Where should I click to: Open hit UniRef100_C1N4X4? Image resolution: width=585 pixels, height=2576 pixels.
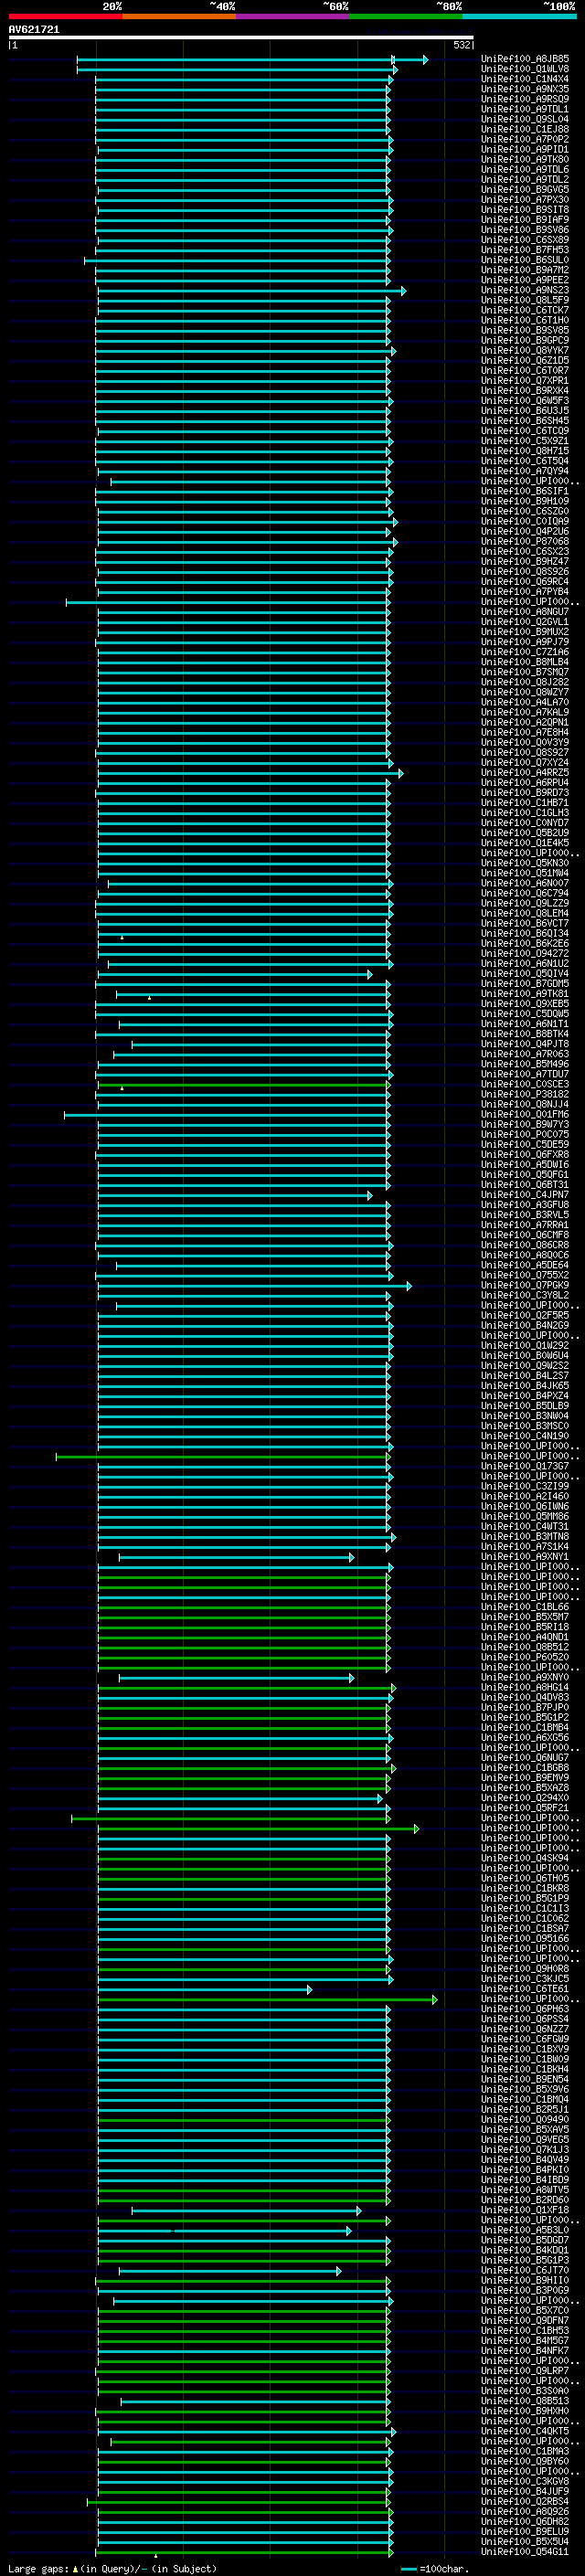point(525,80)
